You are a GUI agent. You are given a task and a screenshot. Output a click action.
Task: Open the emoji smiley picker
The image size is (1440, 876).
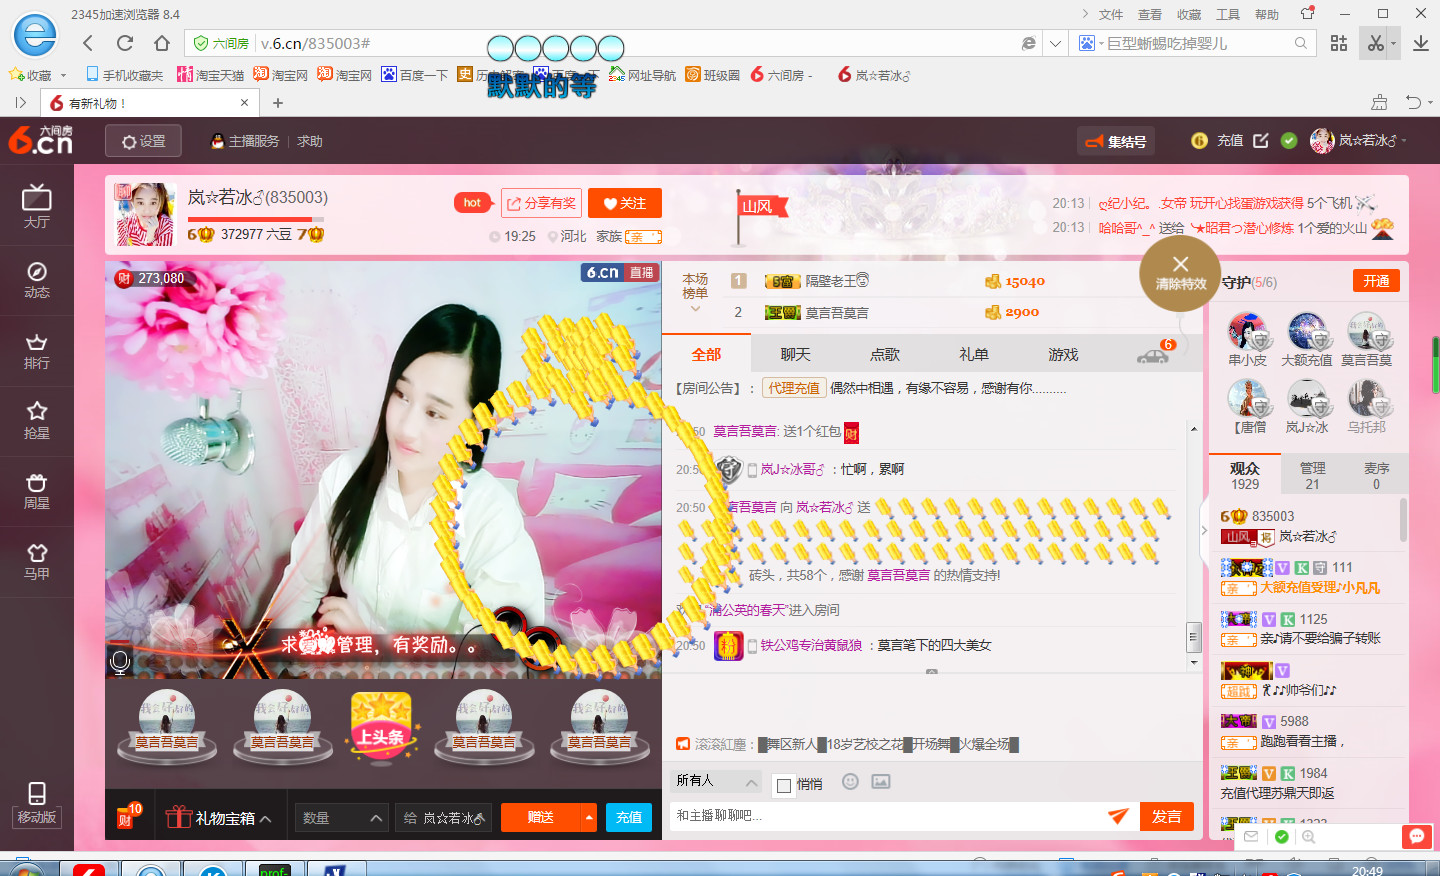click(850, 782)
